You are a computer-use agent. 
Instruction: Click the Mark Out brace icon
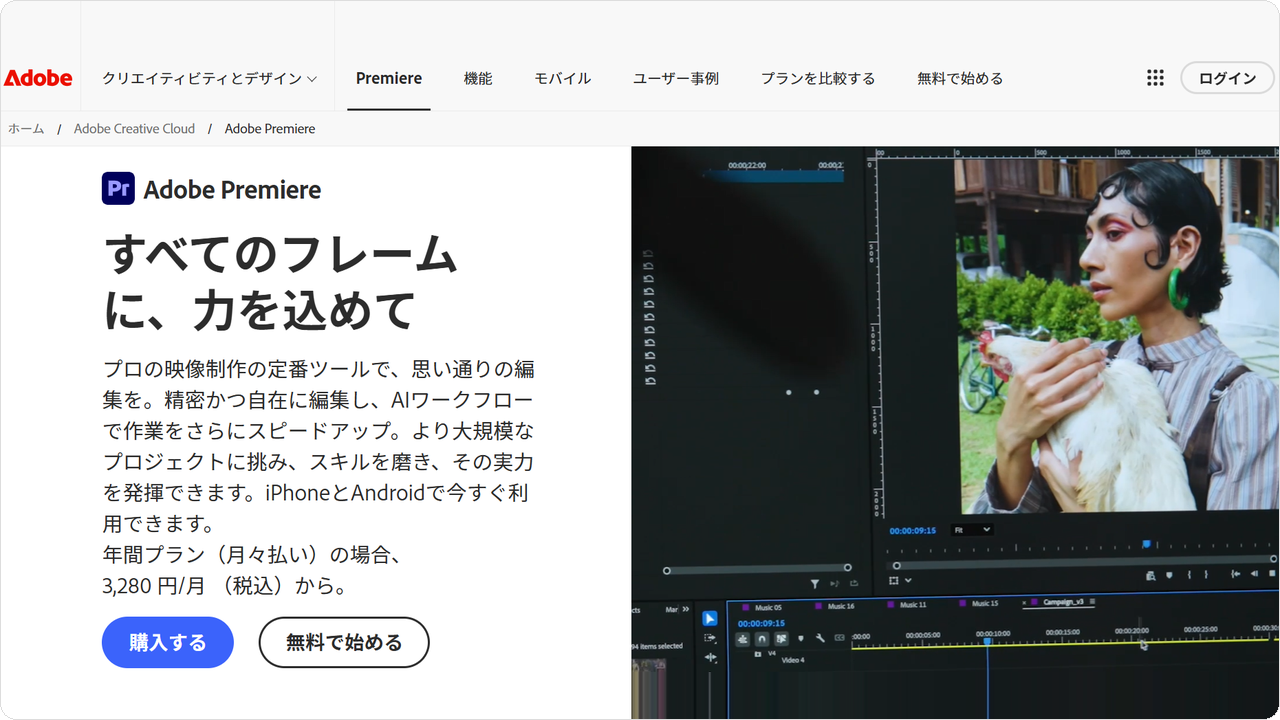point(1206,574)
